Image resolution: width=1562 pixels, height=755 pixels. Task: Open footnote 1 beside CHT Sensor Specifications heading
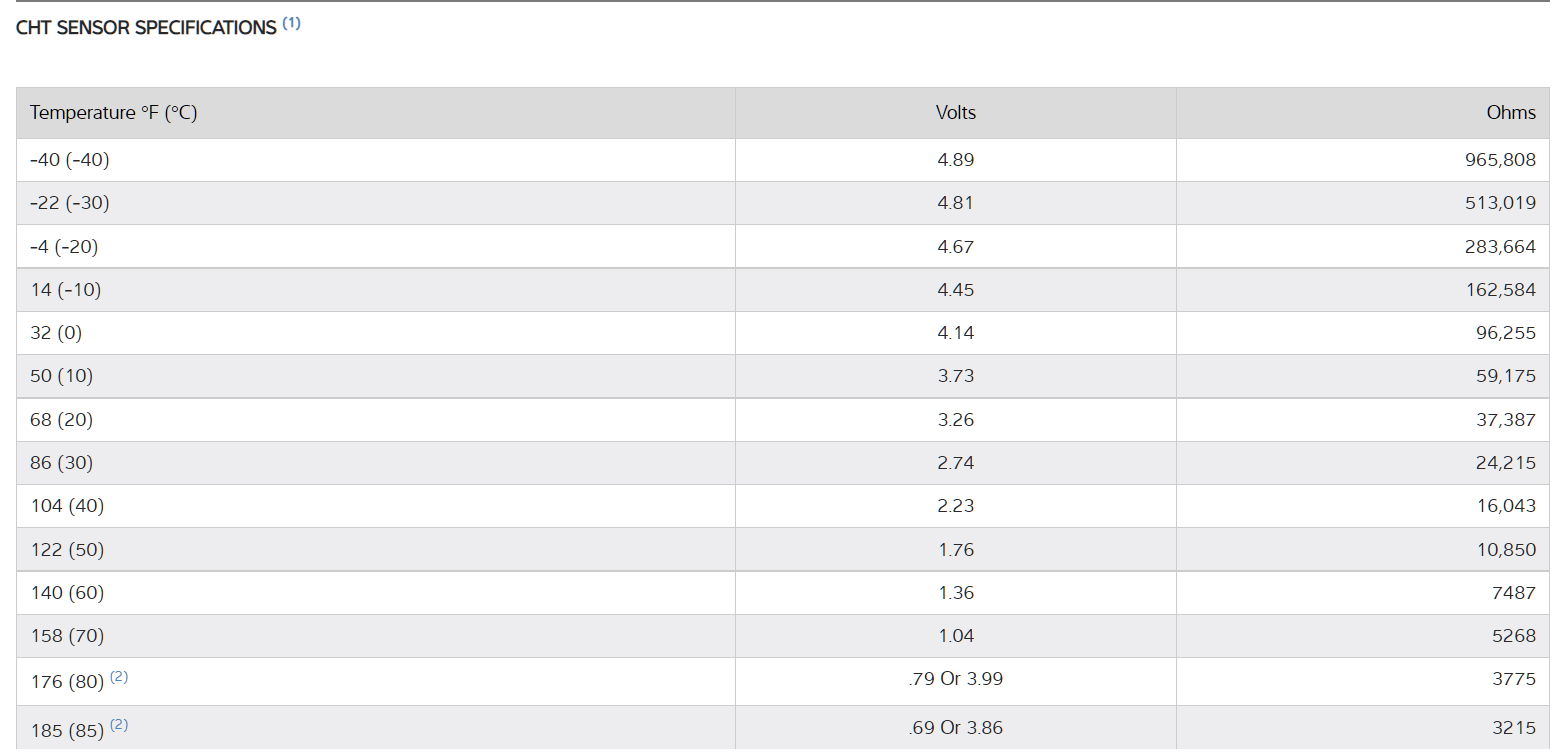tap(291, 23)
